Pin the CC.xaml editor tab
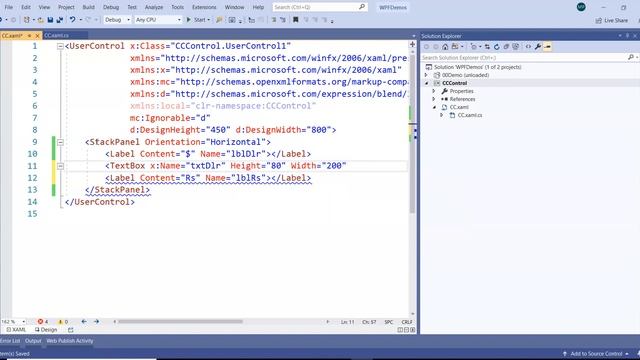The height and width of the screenshot is (360, 640). (29, 36)
